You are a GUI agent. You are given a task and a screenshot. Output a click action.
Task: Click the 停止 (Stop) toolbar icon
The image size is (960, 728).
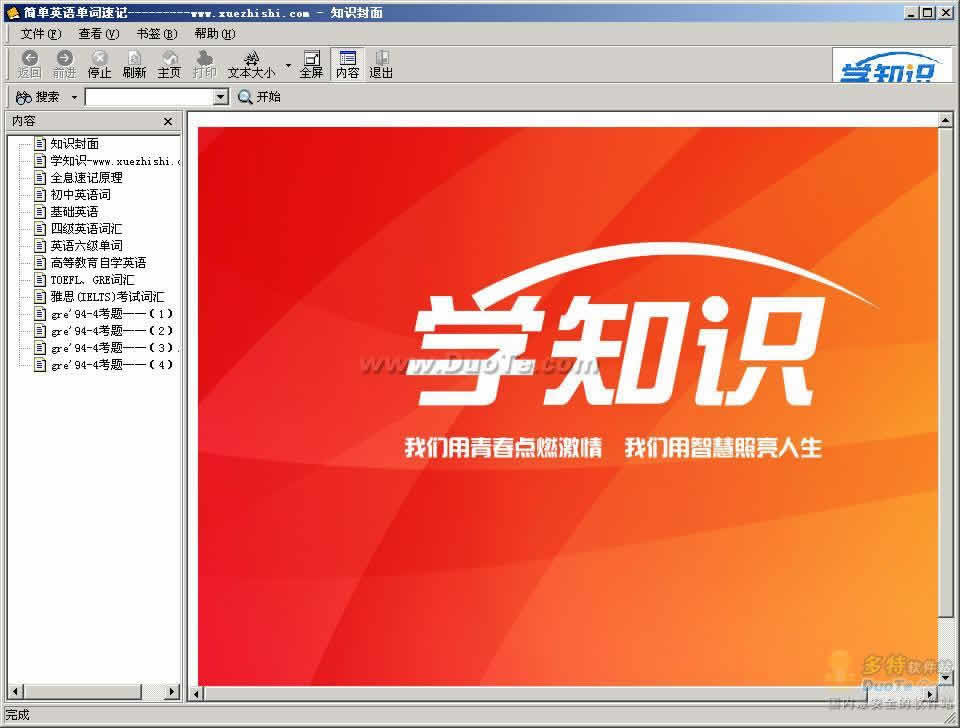click(99, 59)
